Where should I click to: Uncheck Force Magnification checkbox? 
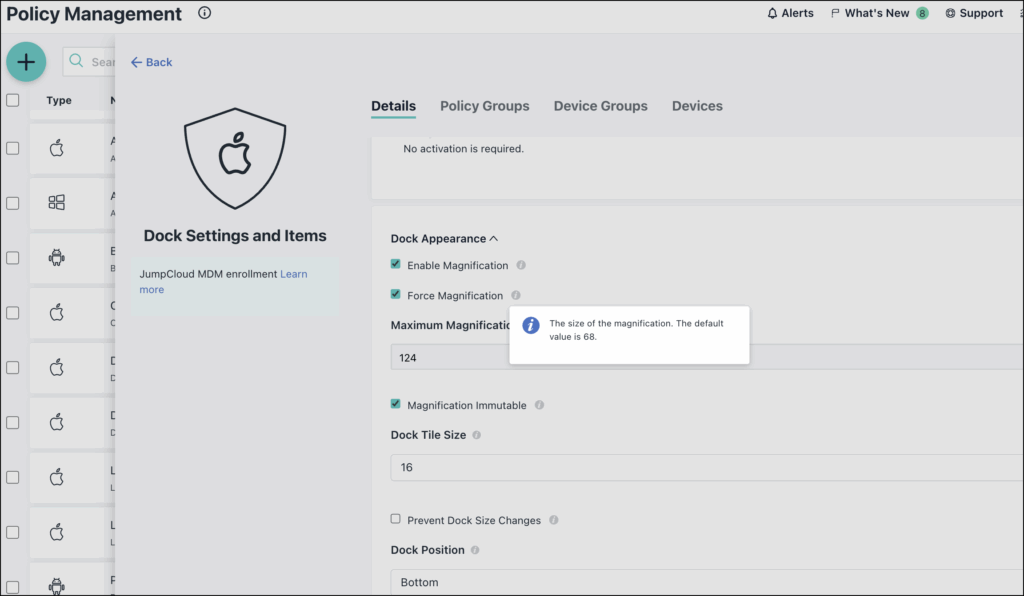pyautogui.click(x=396, y=295)
